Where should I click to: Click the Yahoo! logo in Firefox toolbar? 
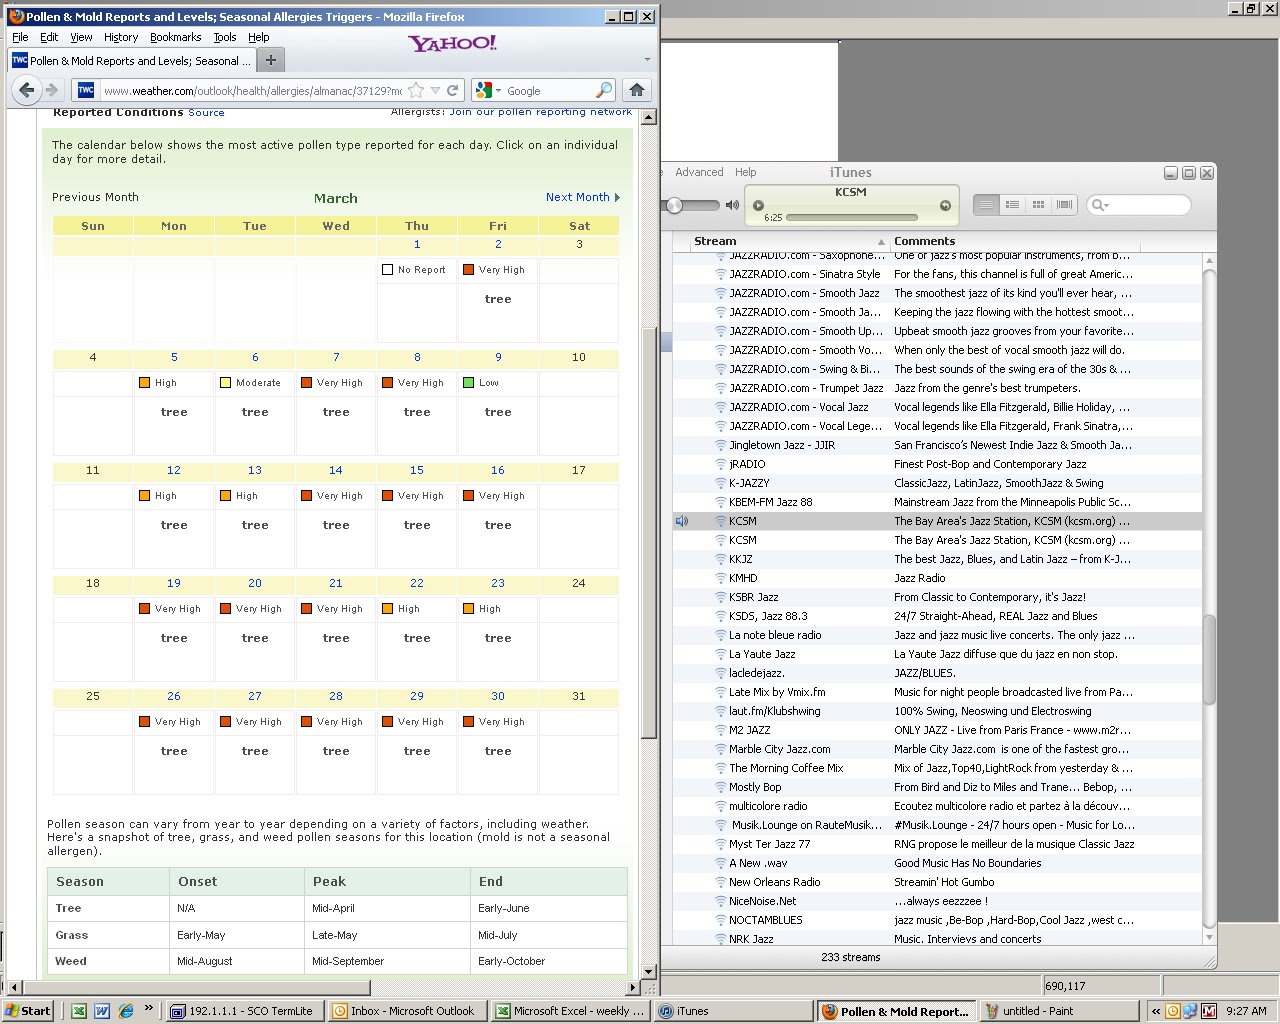coord(452,43)
